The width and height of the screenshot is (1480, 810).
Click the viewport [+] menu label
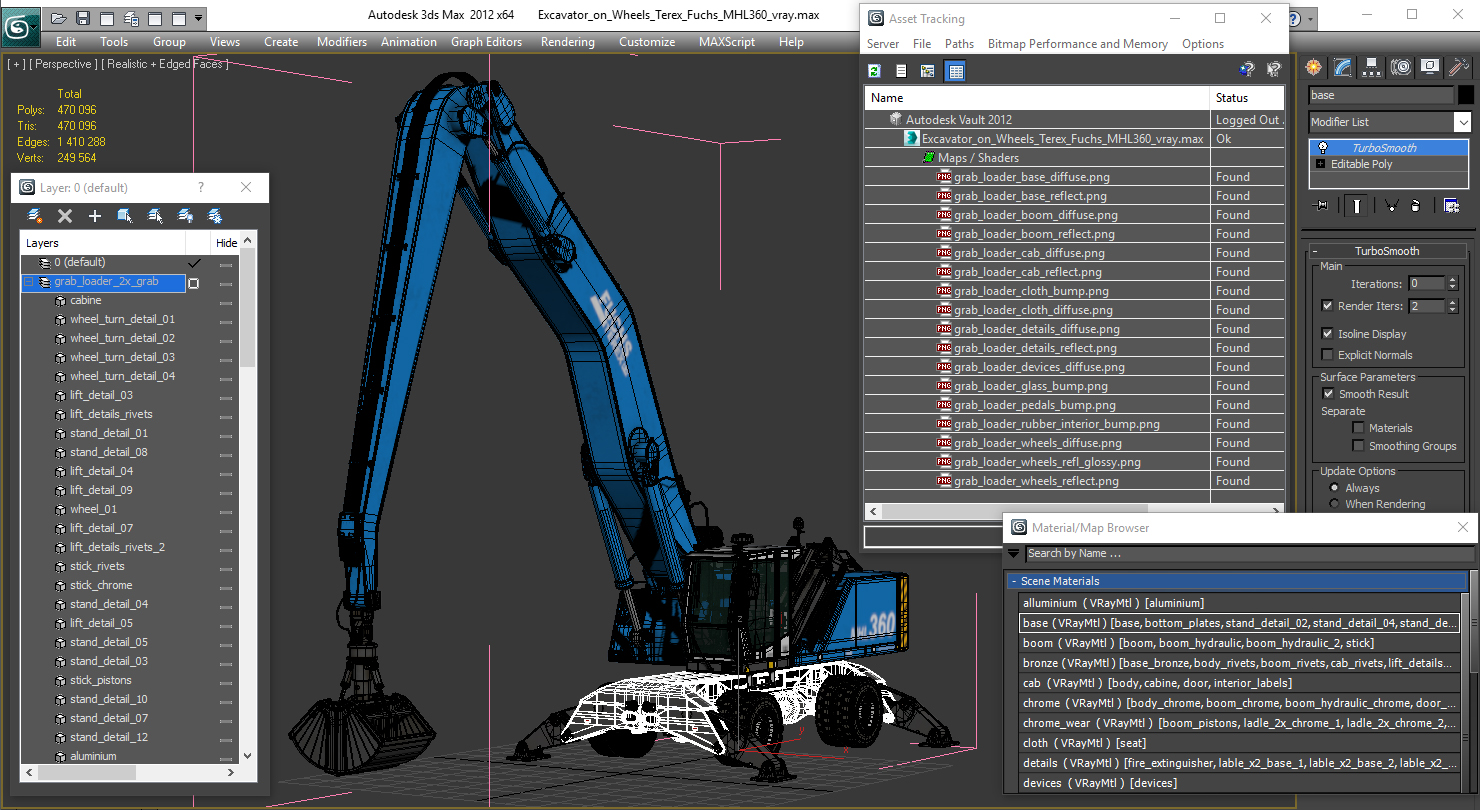tap(15, 64)
